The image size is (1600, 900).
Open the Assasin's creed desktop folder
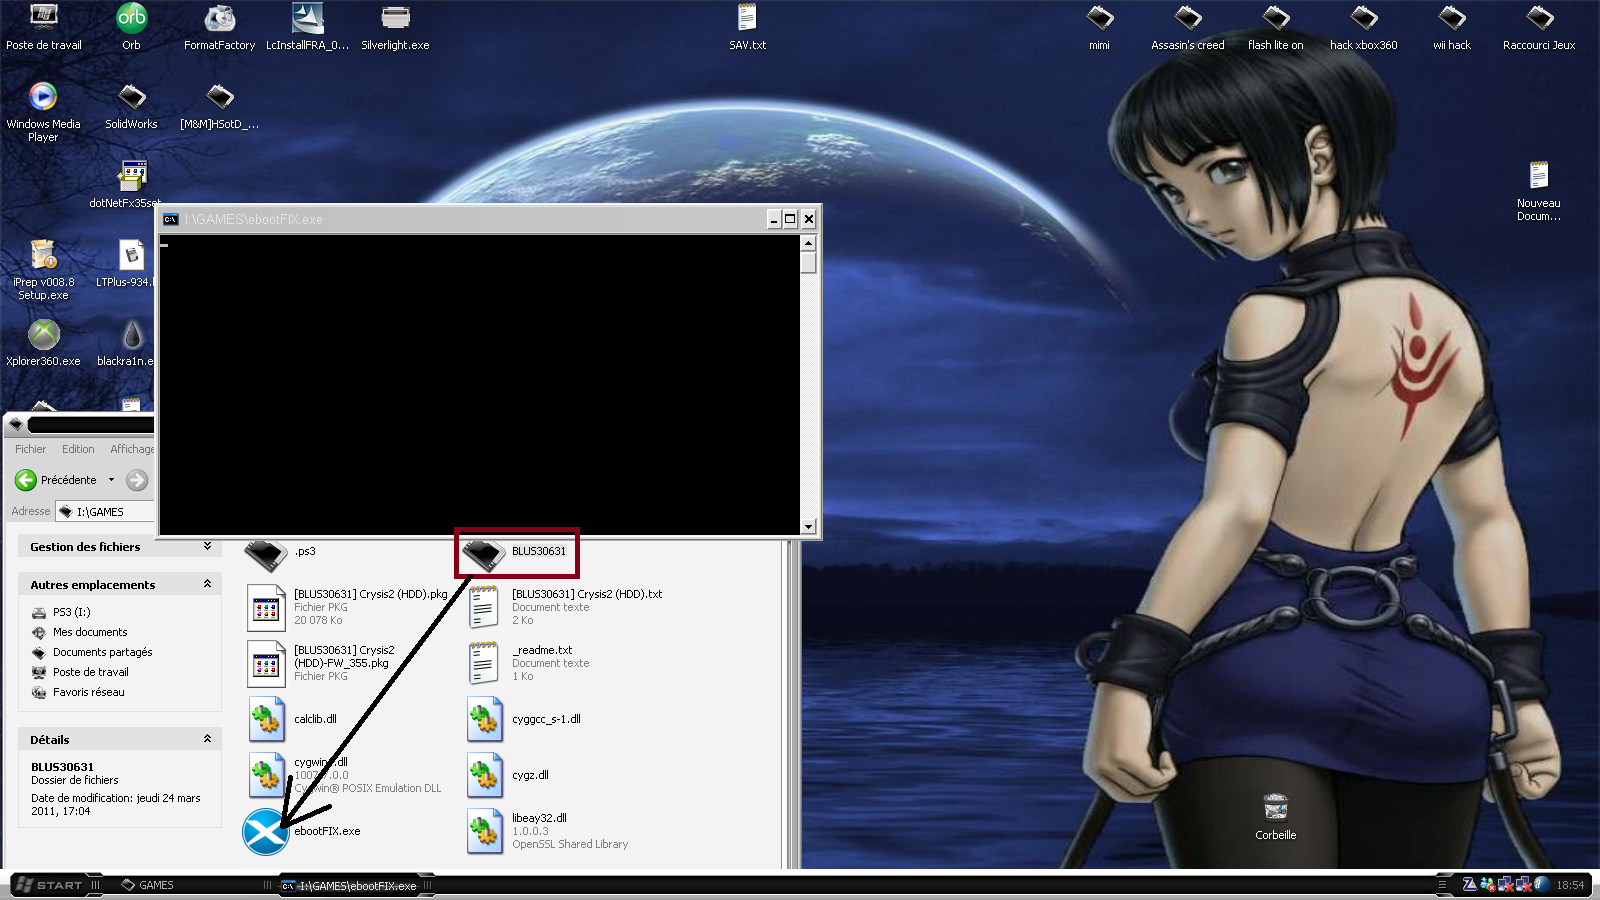pyautogui.click(x=1187, y=27)
